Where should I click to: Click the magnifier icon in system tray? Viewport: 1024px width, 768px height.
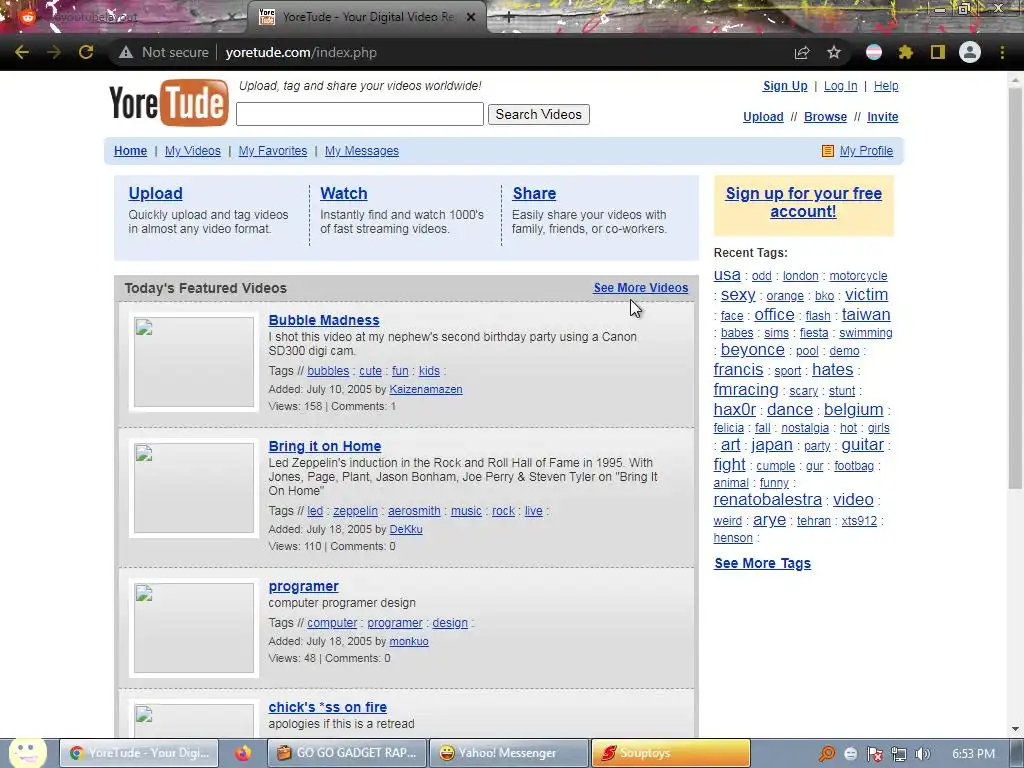(827, 754)
